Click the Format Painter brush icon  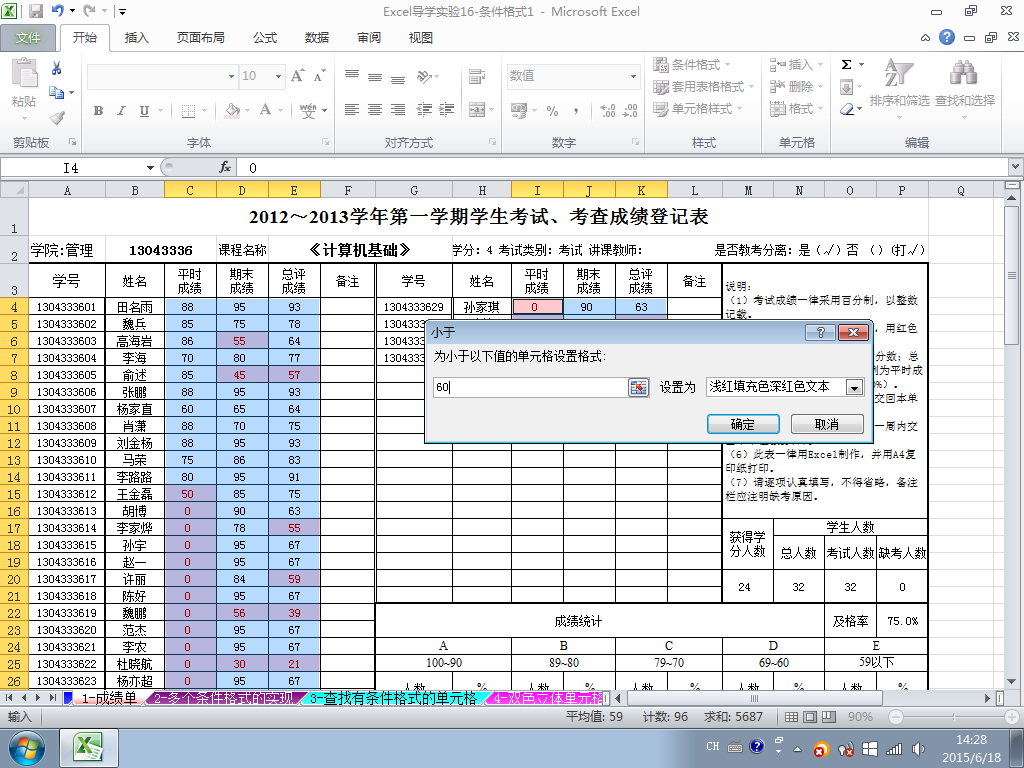point(57,118)
